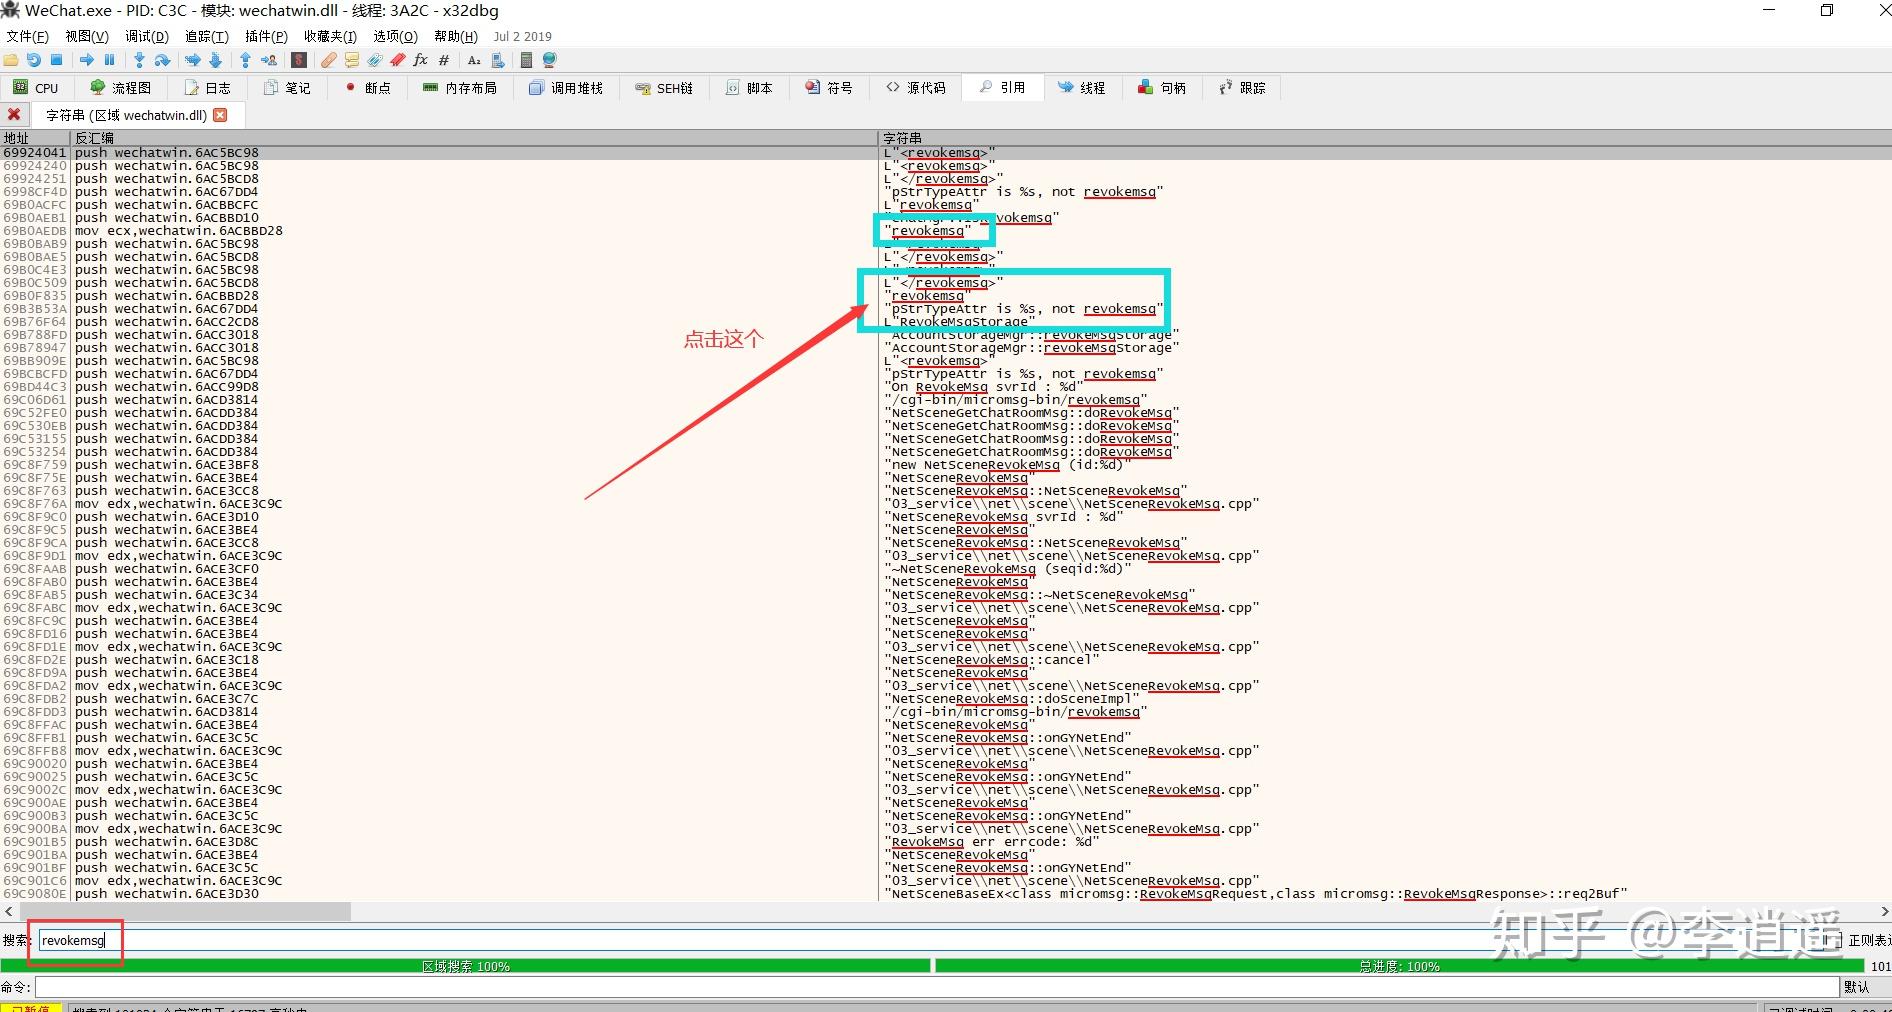Click the 命令 command input field
The height and width of the screenshot is (1012, 1892).
tap(937, 987)
